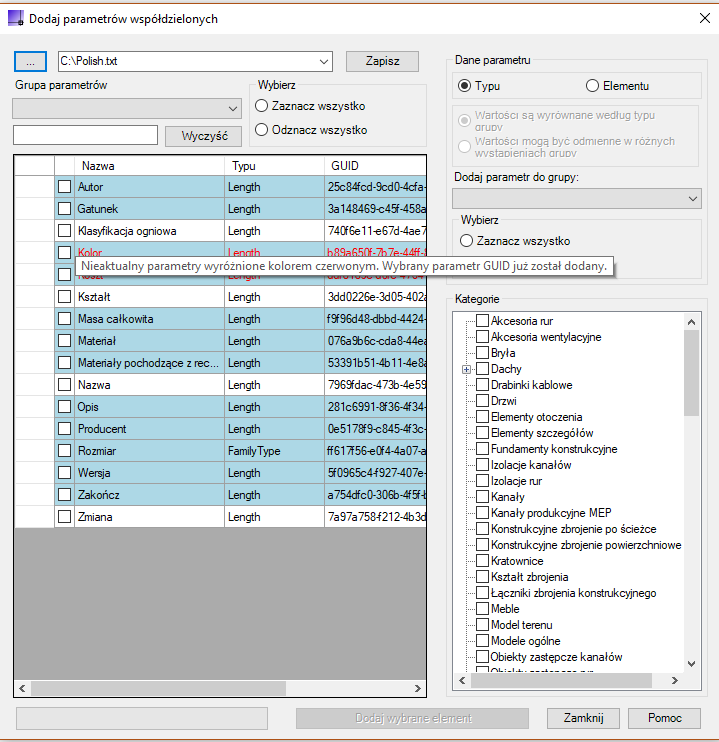The width and height of the screenshot is (719, 742).
Task: Select the Elementu radio button
Action: click(x=592, y=86)
